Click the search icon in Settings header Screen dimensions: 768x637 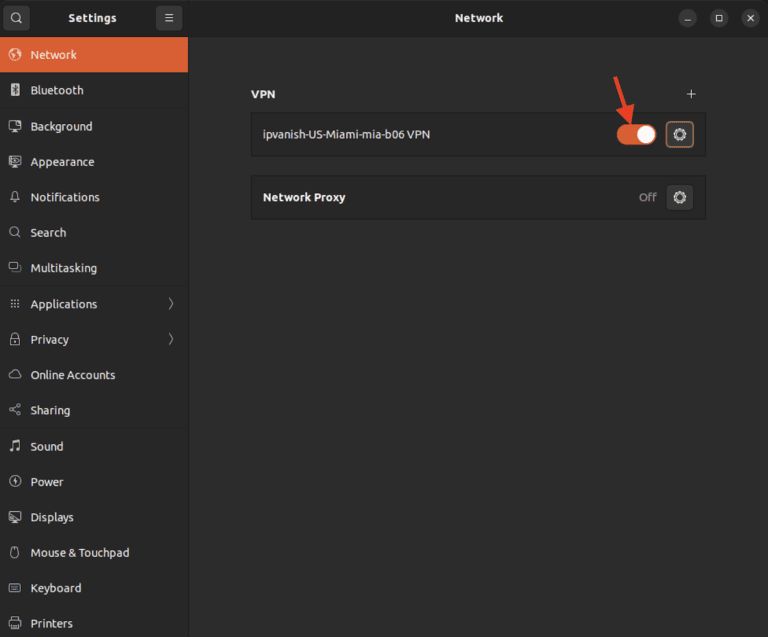pyautogui.click(x=16, y=18)
